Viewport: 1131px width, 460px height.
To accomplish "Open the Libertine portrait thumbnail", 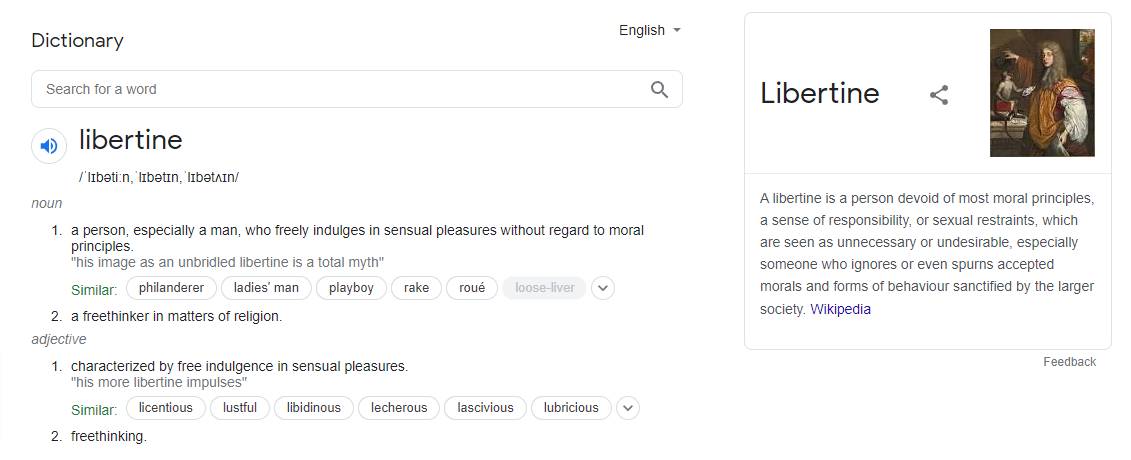I will (x=1042, y=93).
